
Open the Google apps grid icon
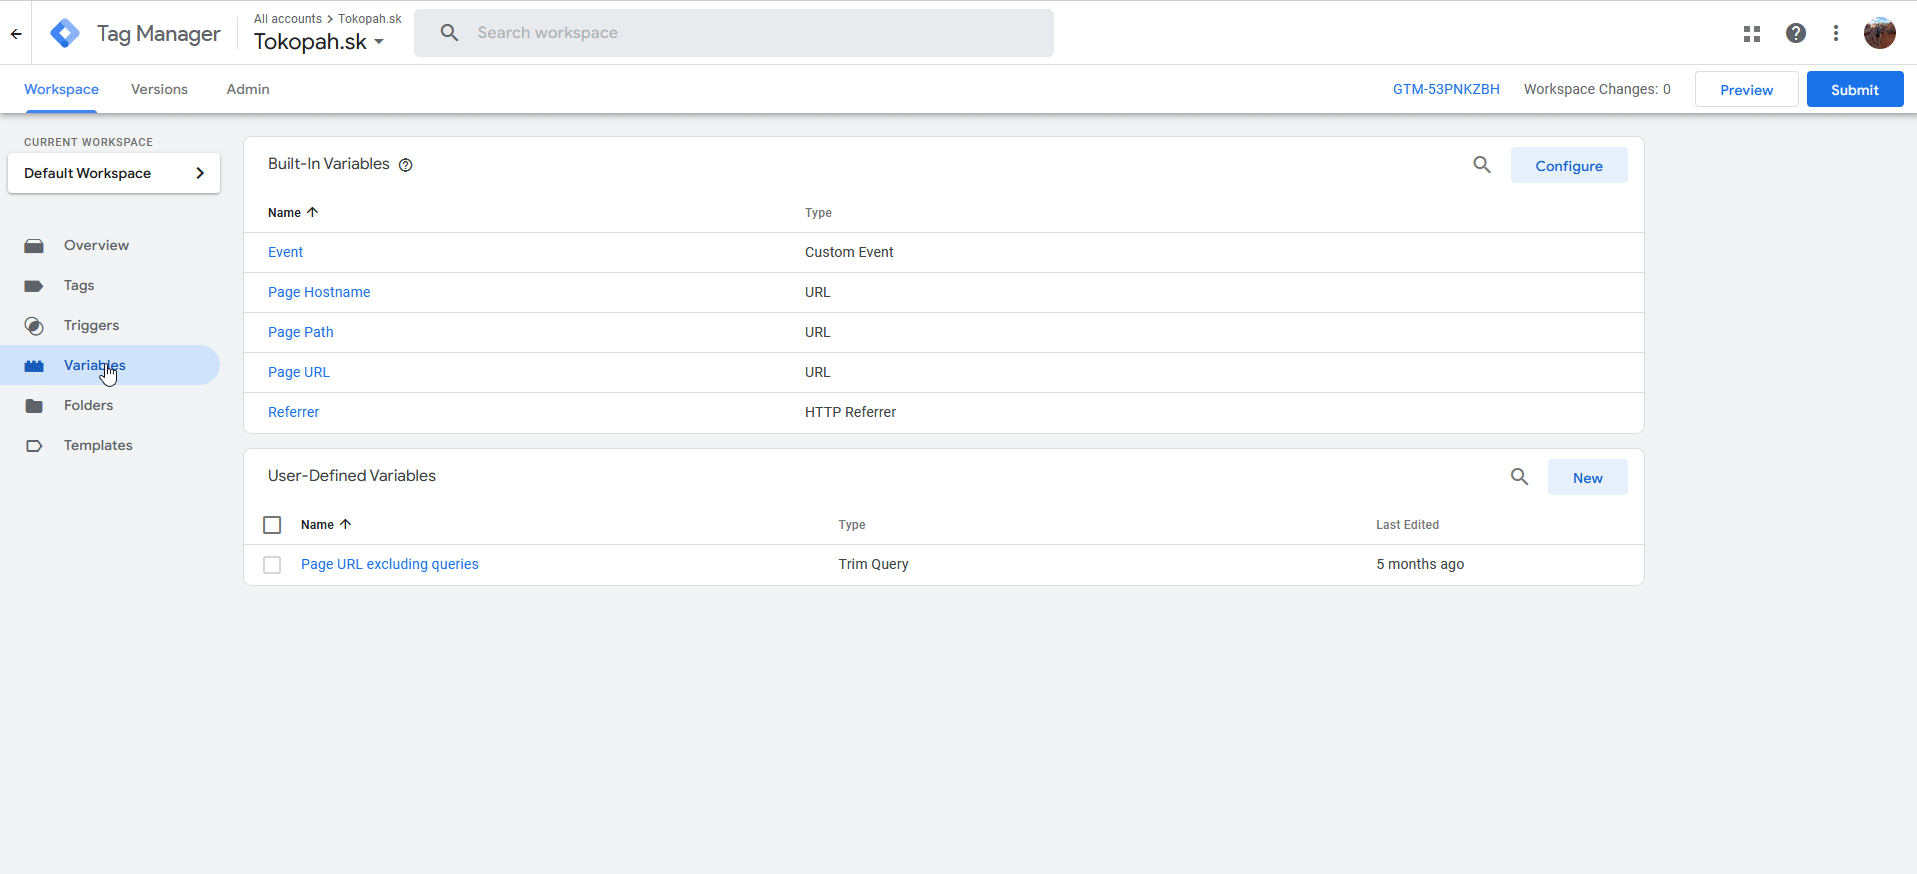[x=1752, y=33]
